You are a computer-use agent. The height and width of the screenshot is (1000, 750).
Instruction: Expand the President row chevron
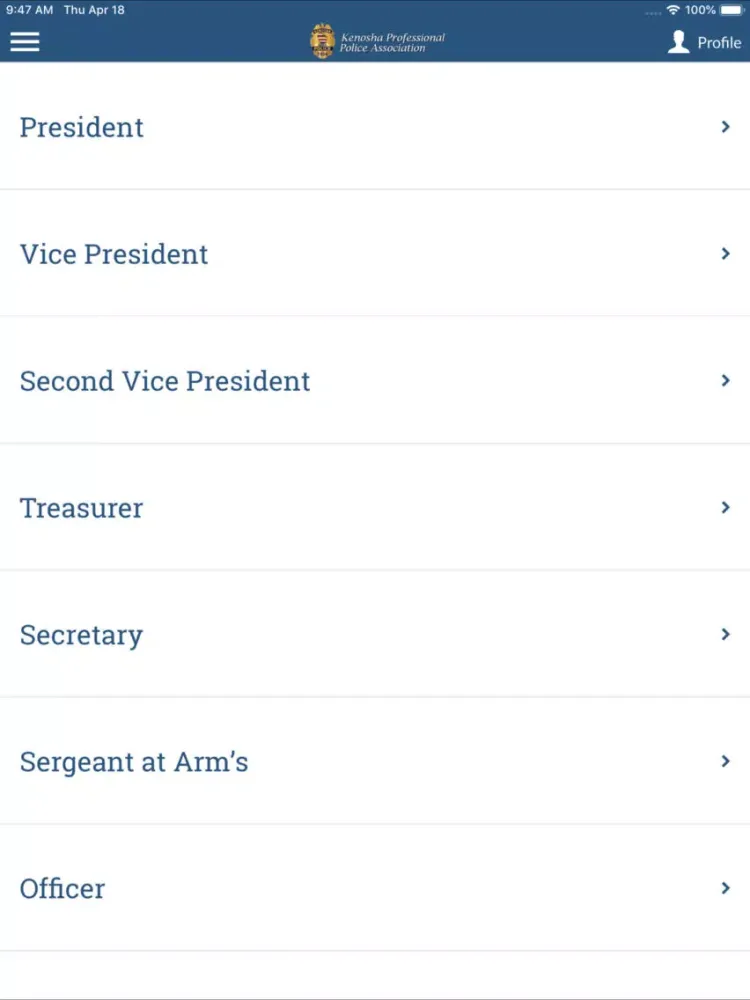[725, 127]
